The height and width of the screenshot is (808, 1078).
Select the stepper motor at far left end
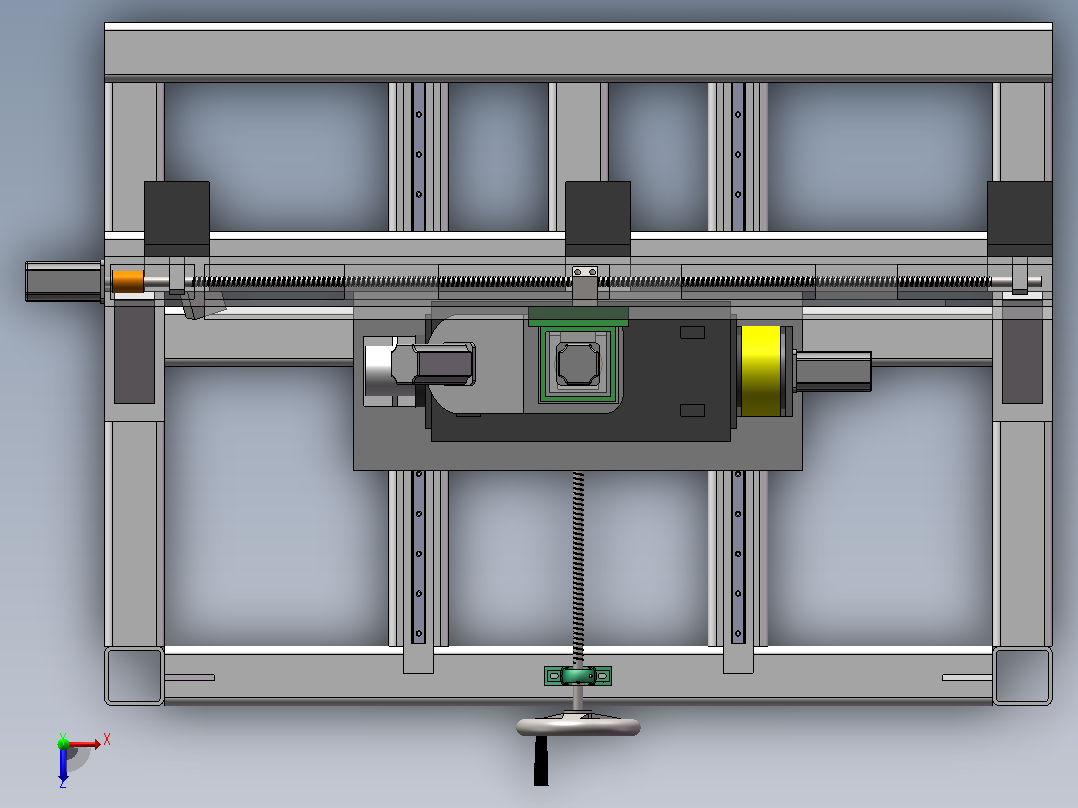(64, 281)
